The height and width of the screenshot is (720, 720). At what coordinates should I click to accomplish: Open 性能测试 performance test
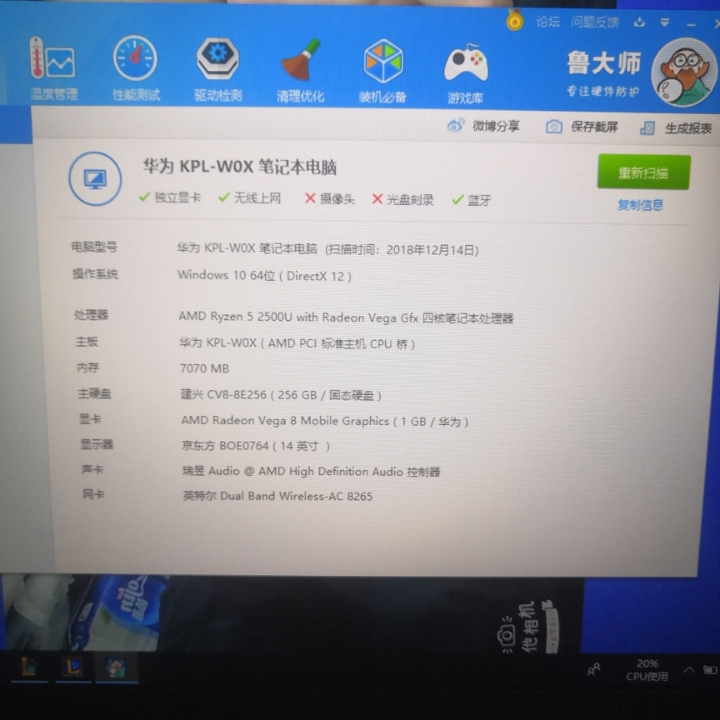135,69
